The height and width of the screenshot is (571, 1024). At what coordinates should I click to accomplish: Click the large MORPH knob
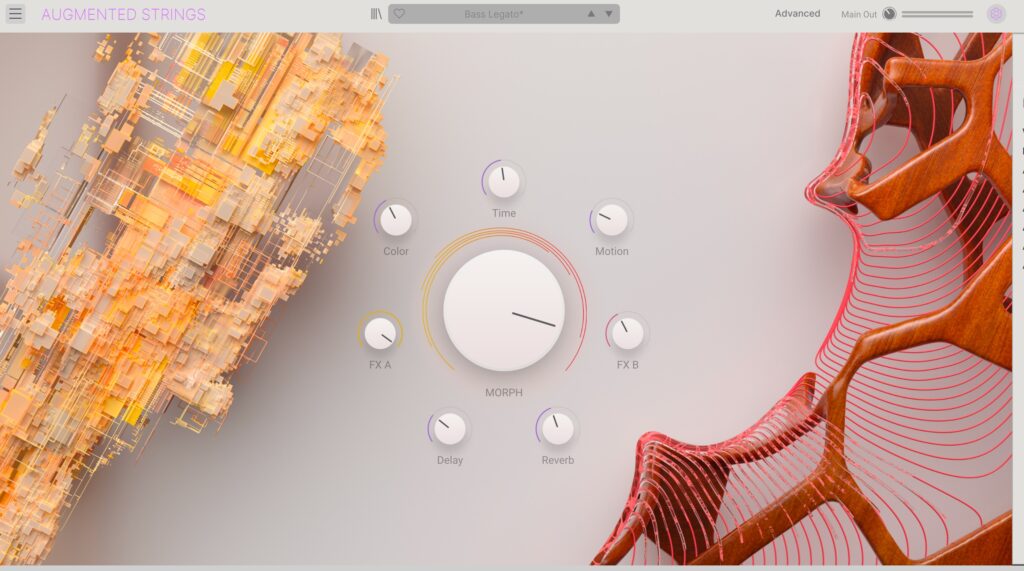click(x=504, y=310)
